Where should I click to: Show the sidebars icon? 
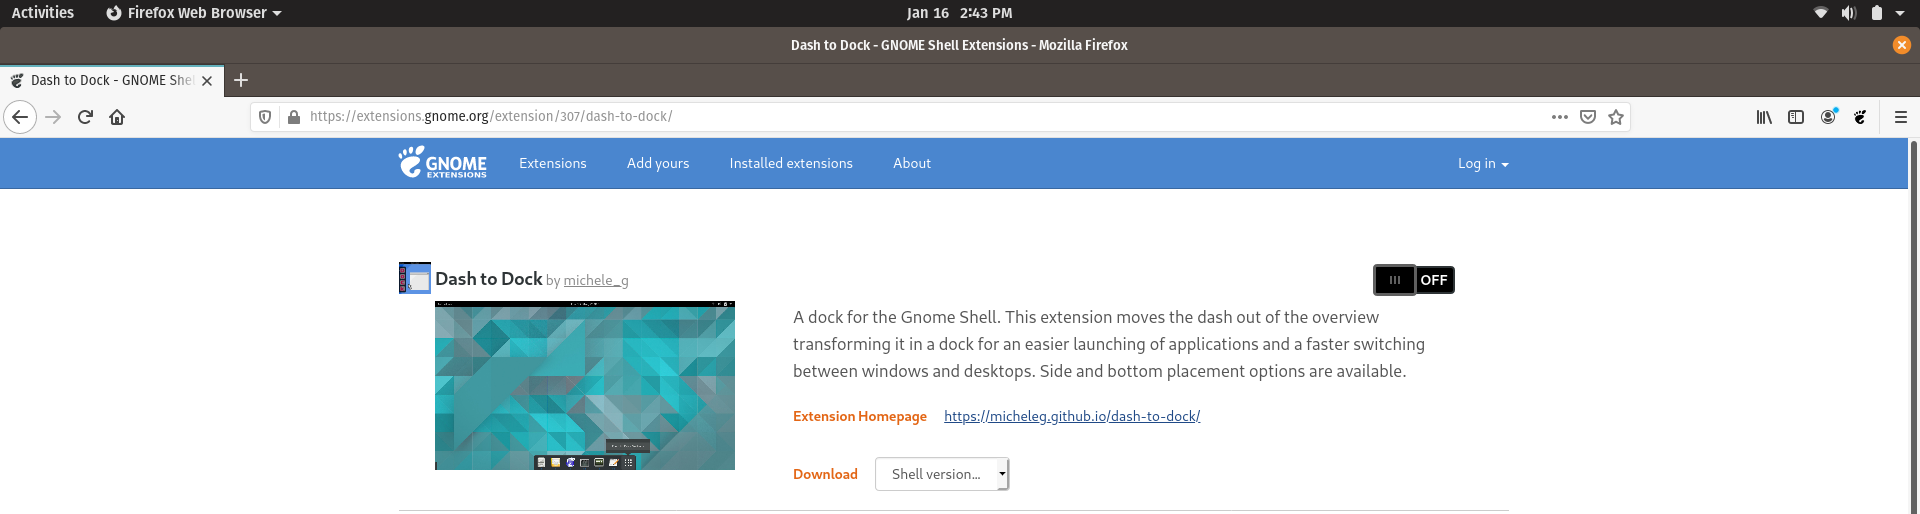[x=1796, y=117]
